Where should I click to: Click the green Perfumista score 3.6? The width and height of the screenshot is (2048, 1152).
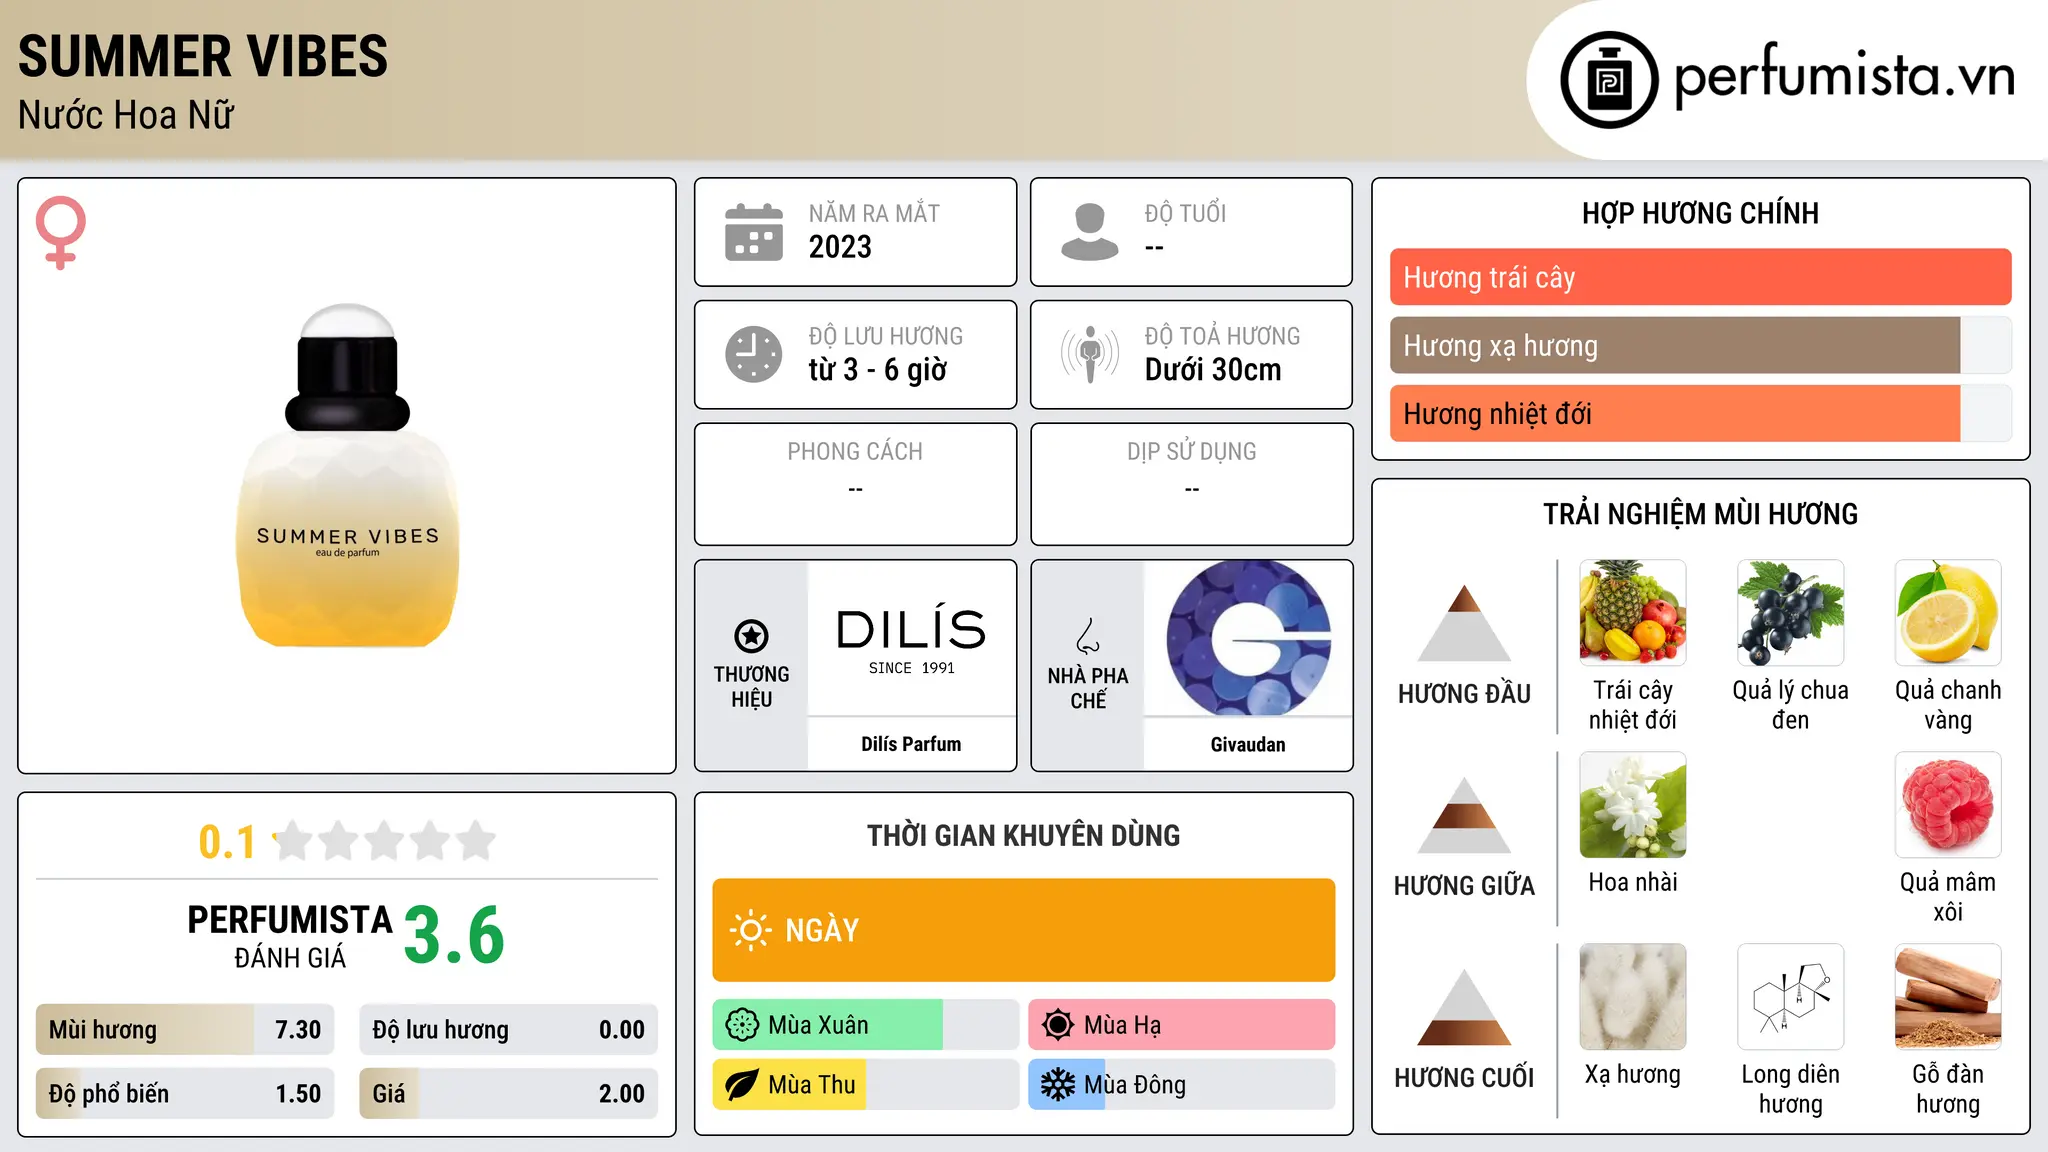(x=454, y=936)
